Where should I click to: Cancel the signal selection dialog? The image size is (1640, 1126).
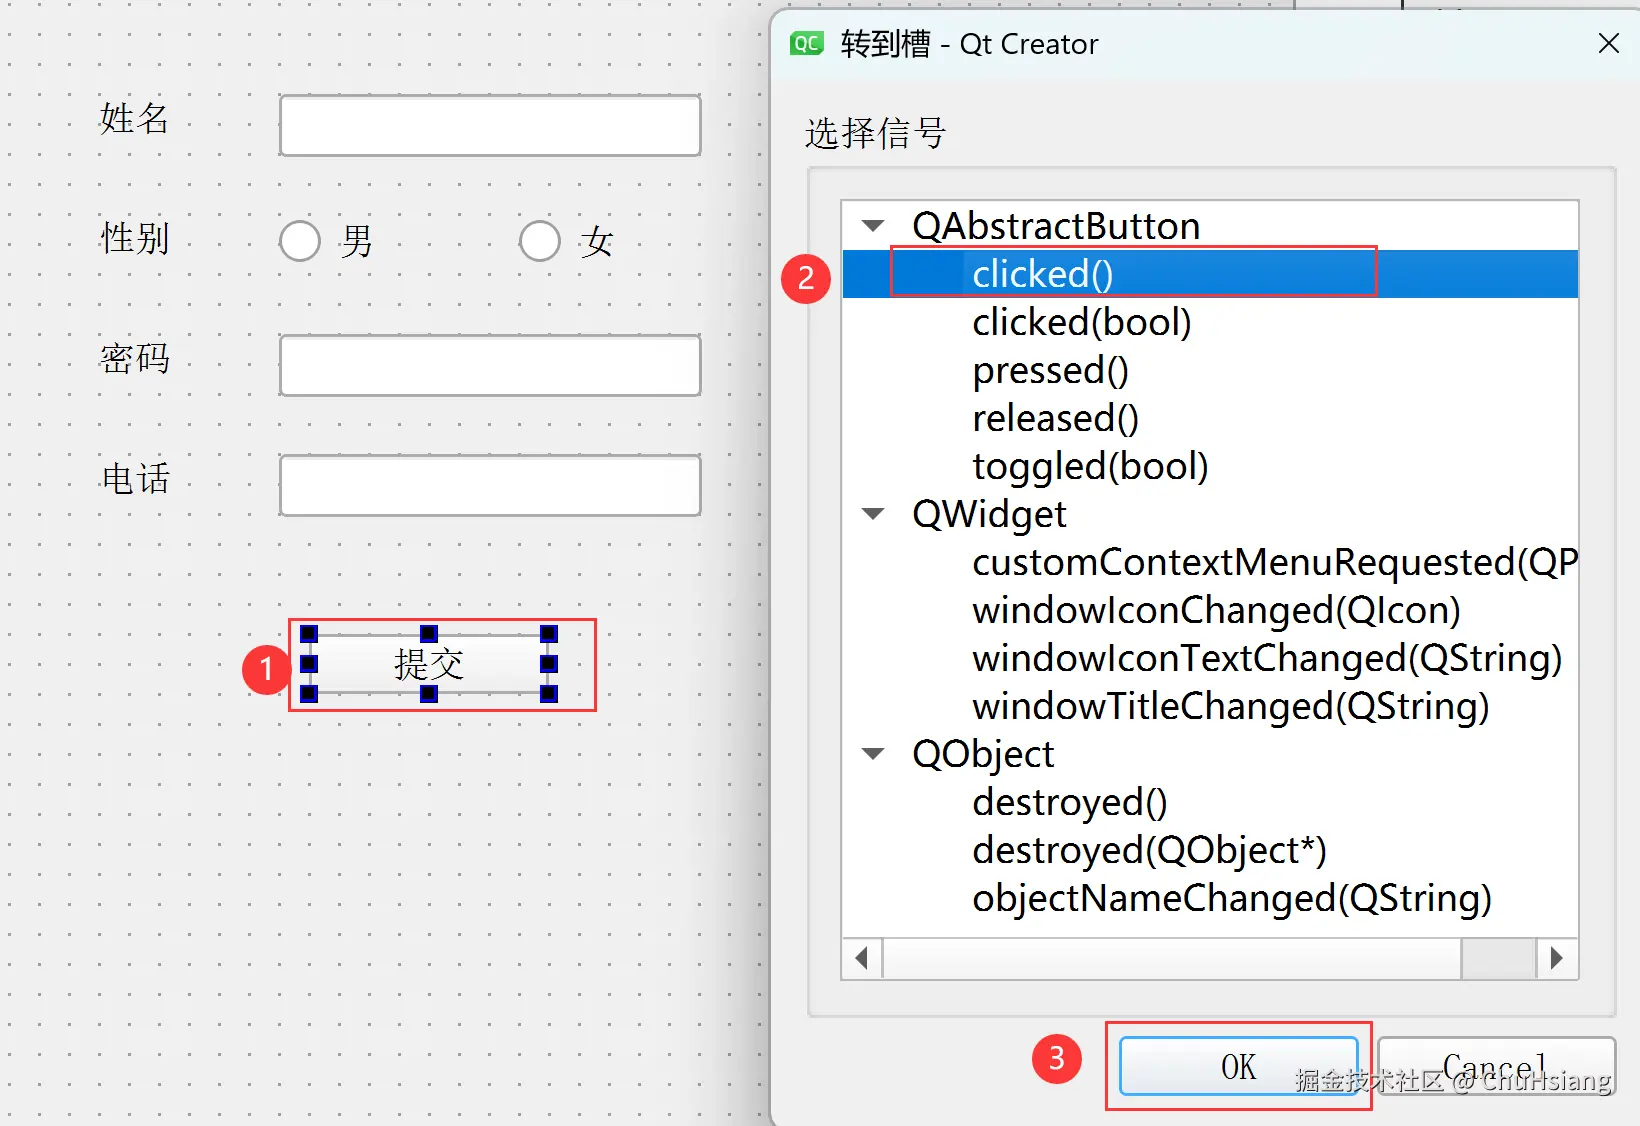(1496, 1066)
